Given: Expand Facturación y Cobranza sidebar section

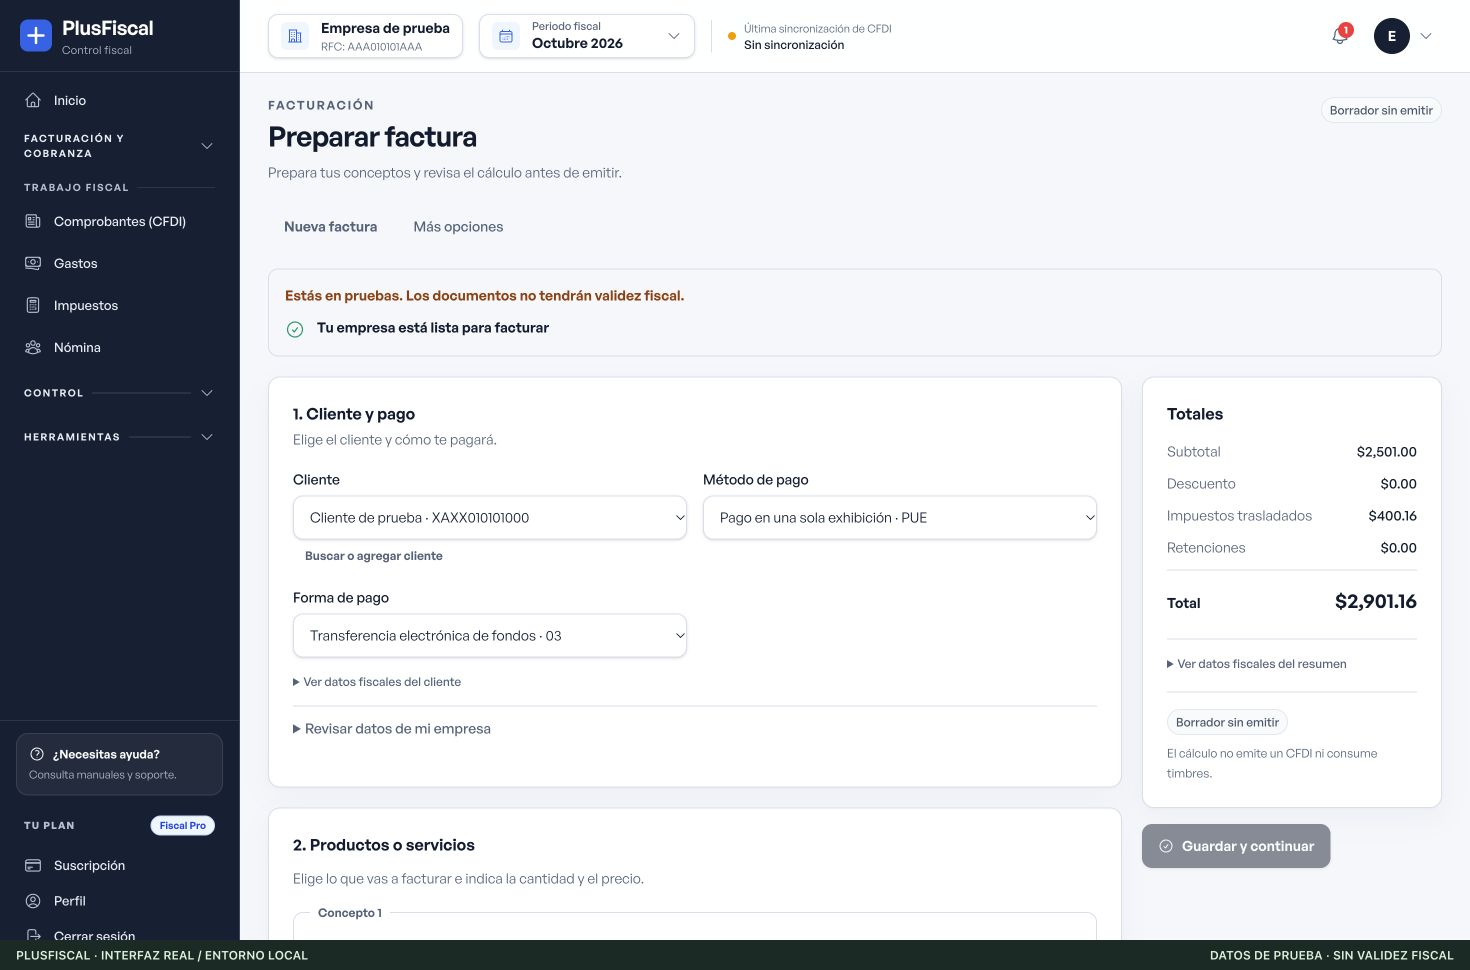Looking at the screenshot, I should click(119, 146).
